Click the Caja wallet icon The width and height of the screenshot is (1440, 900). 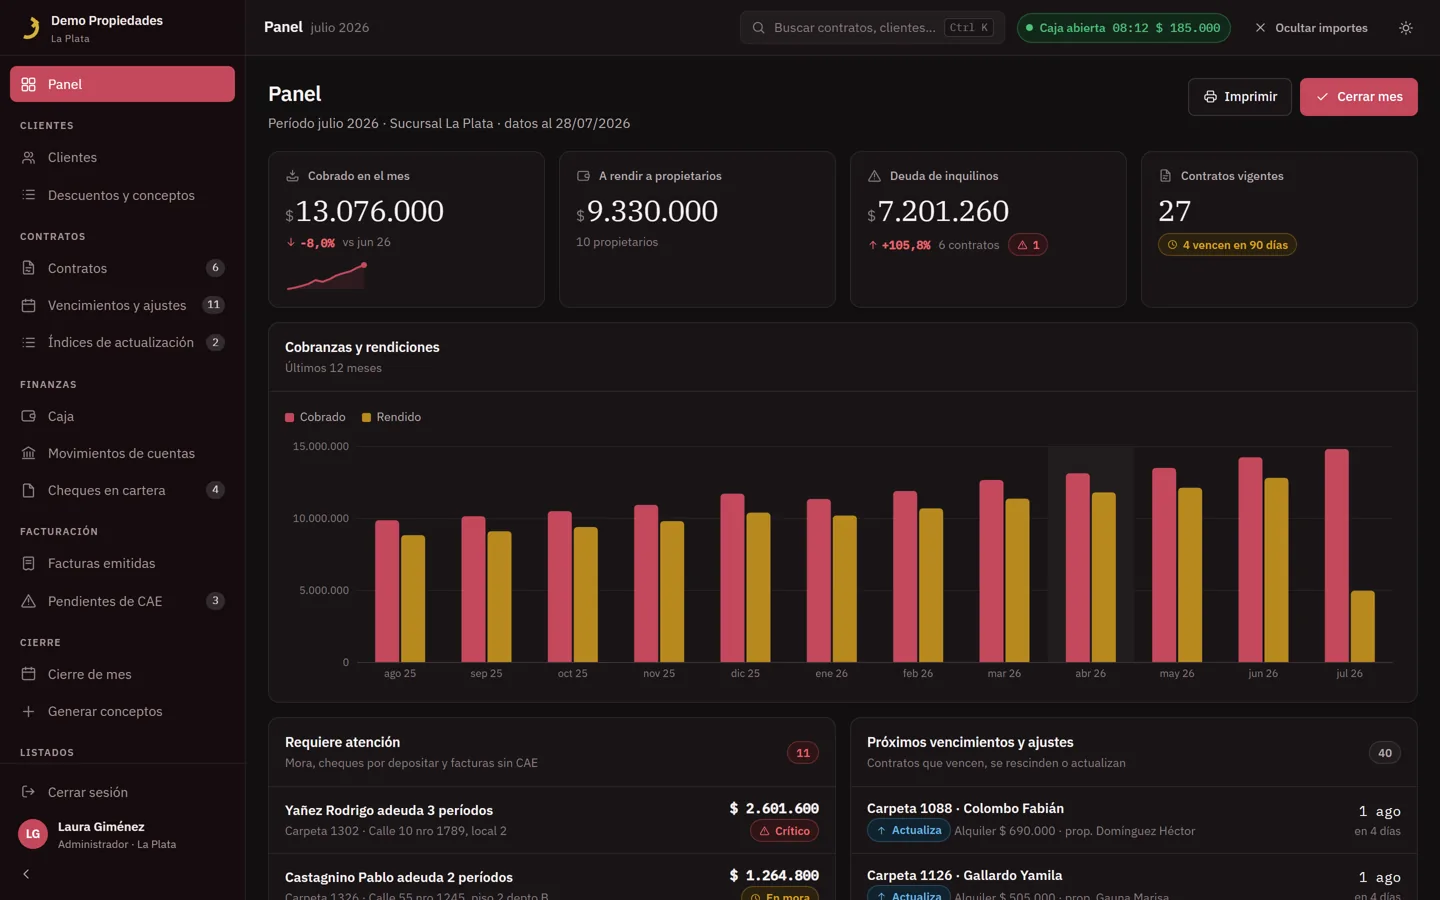tap(28, 416)
